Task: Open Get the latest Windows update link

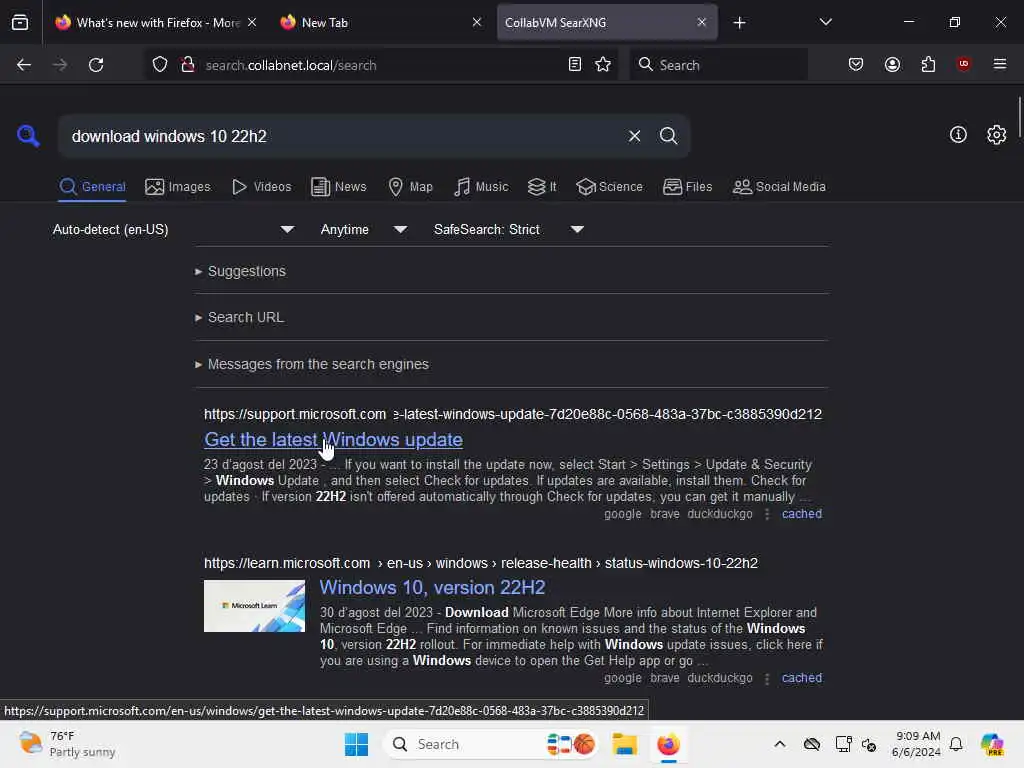Action: pyautogui.click(x=333, y=440)
